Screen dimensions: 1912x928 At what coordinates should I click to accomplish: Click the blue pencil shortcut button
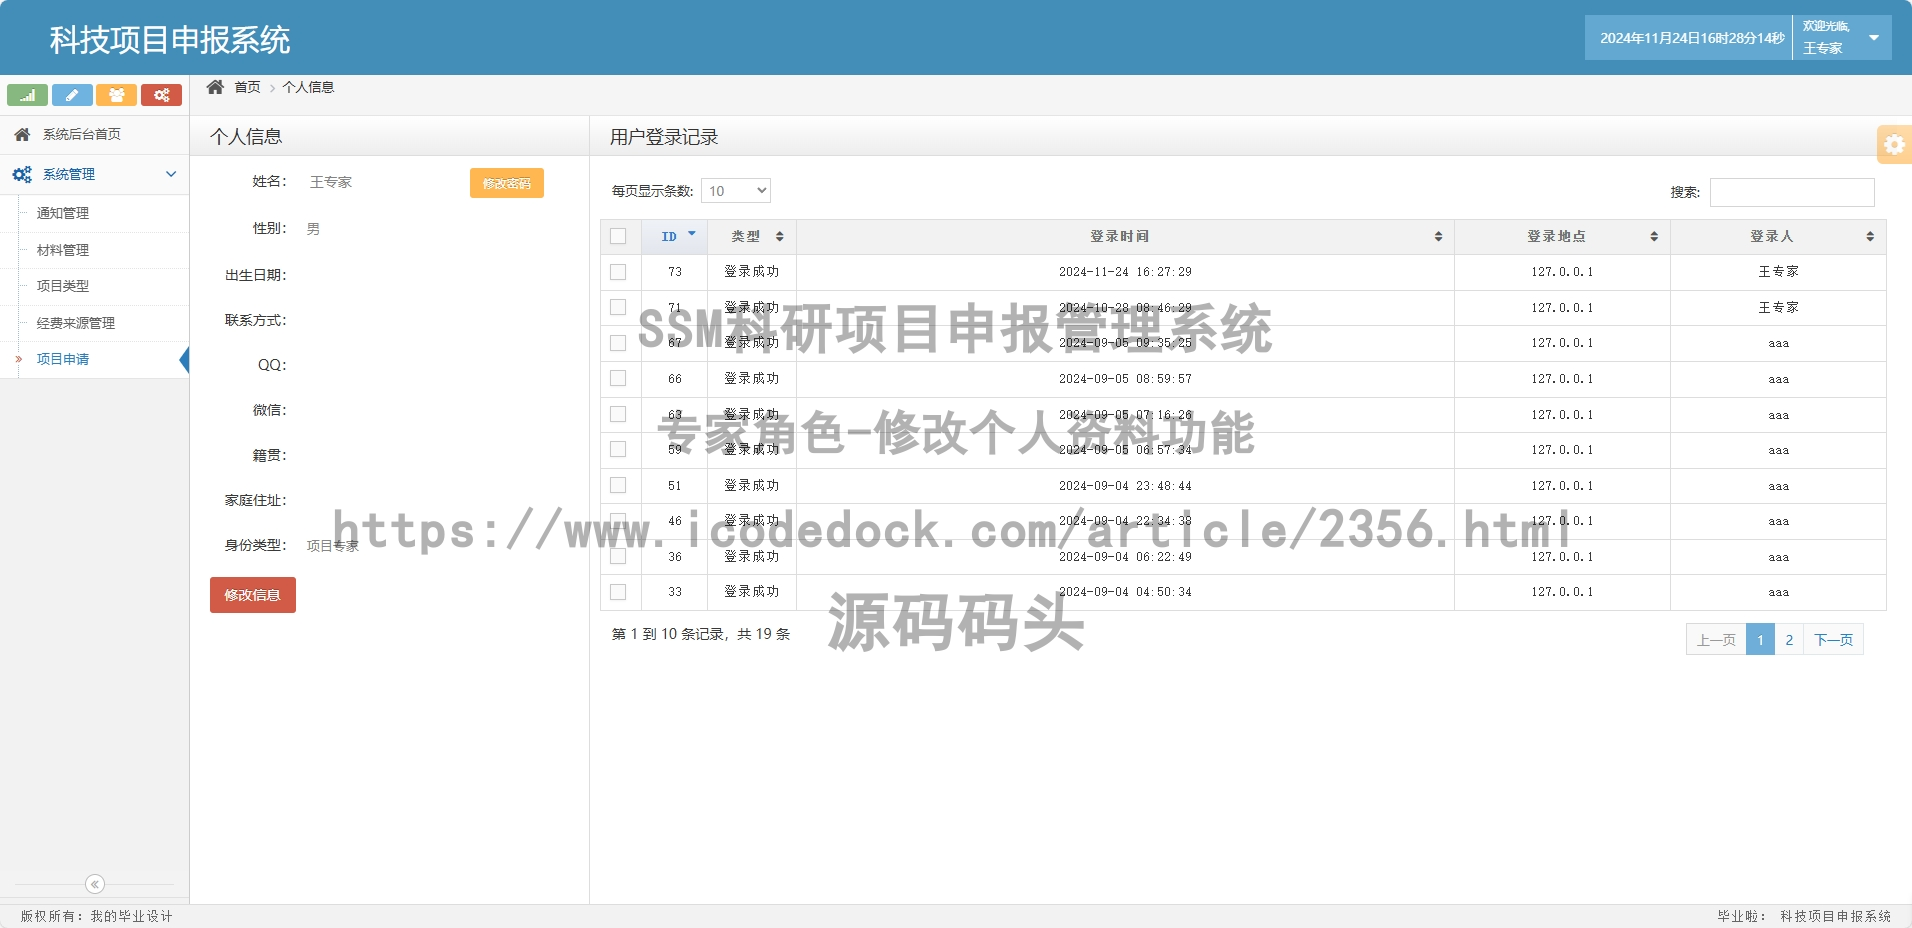click(x=72, y=95)
